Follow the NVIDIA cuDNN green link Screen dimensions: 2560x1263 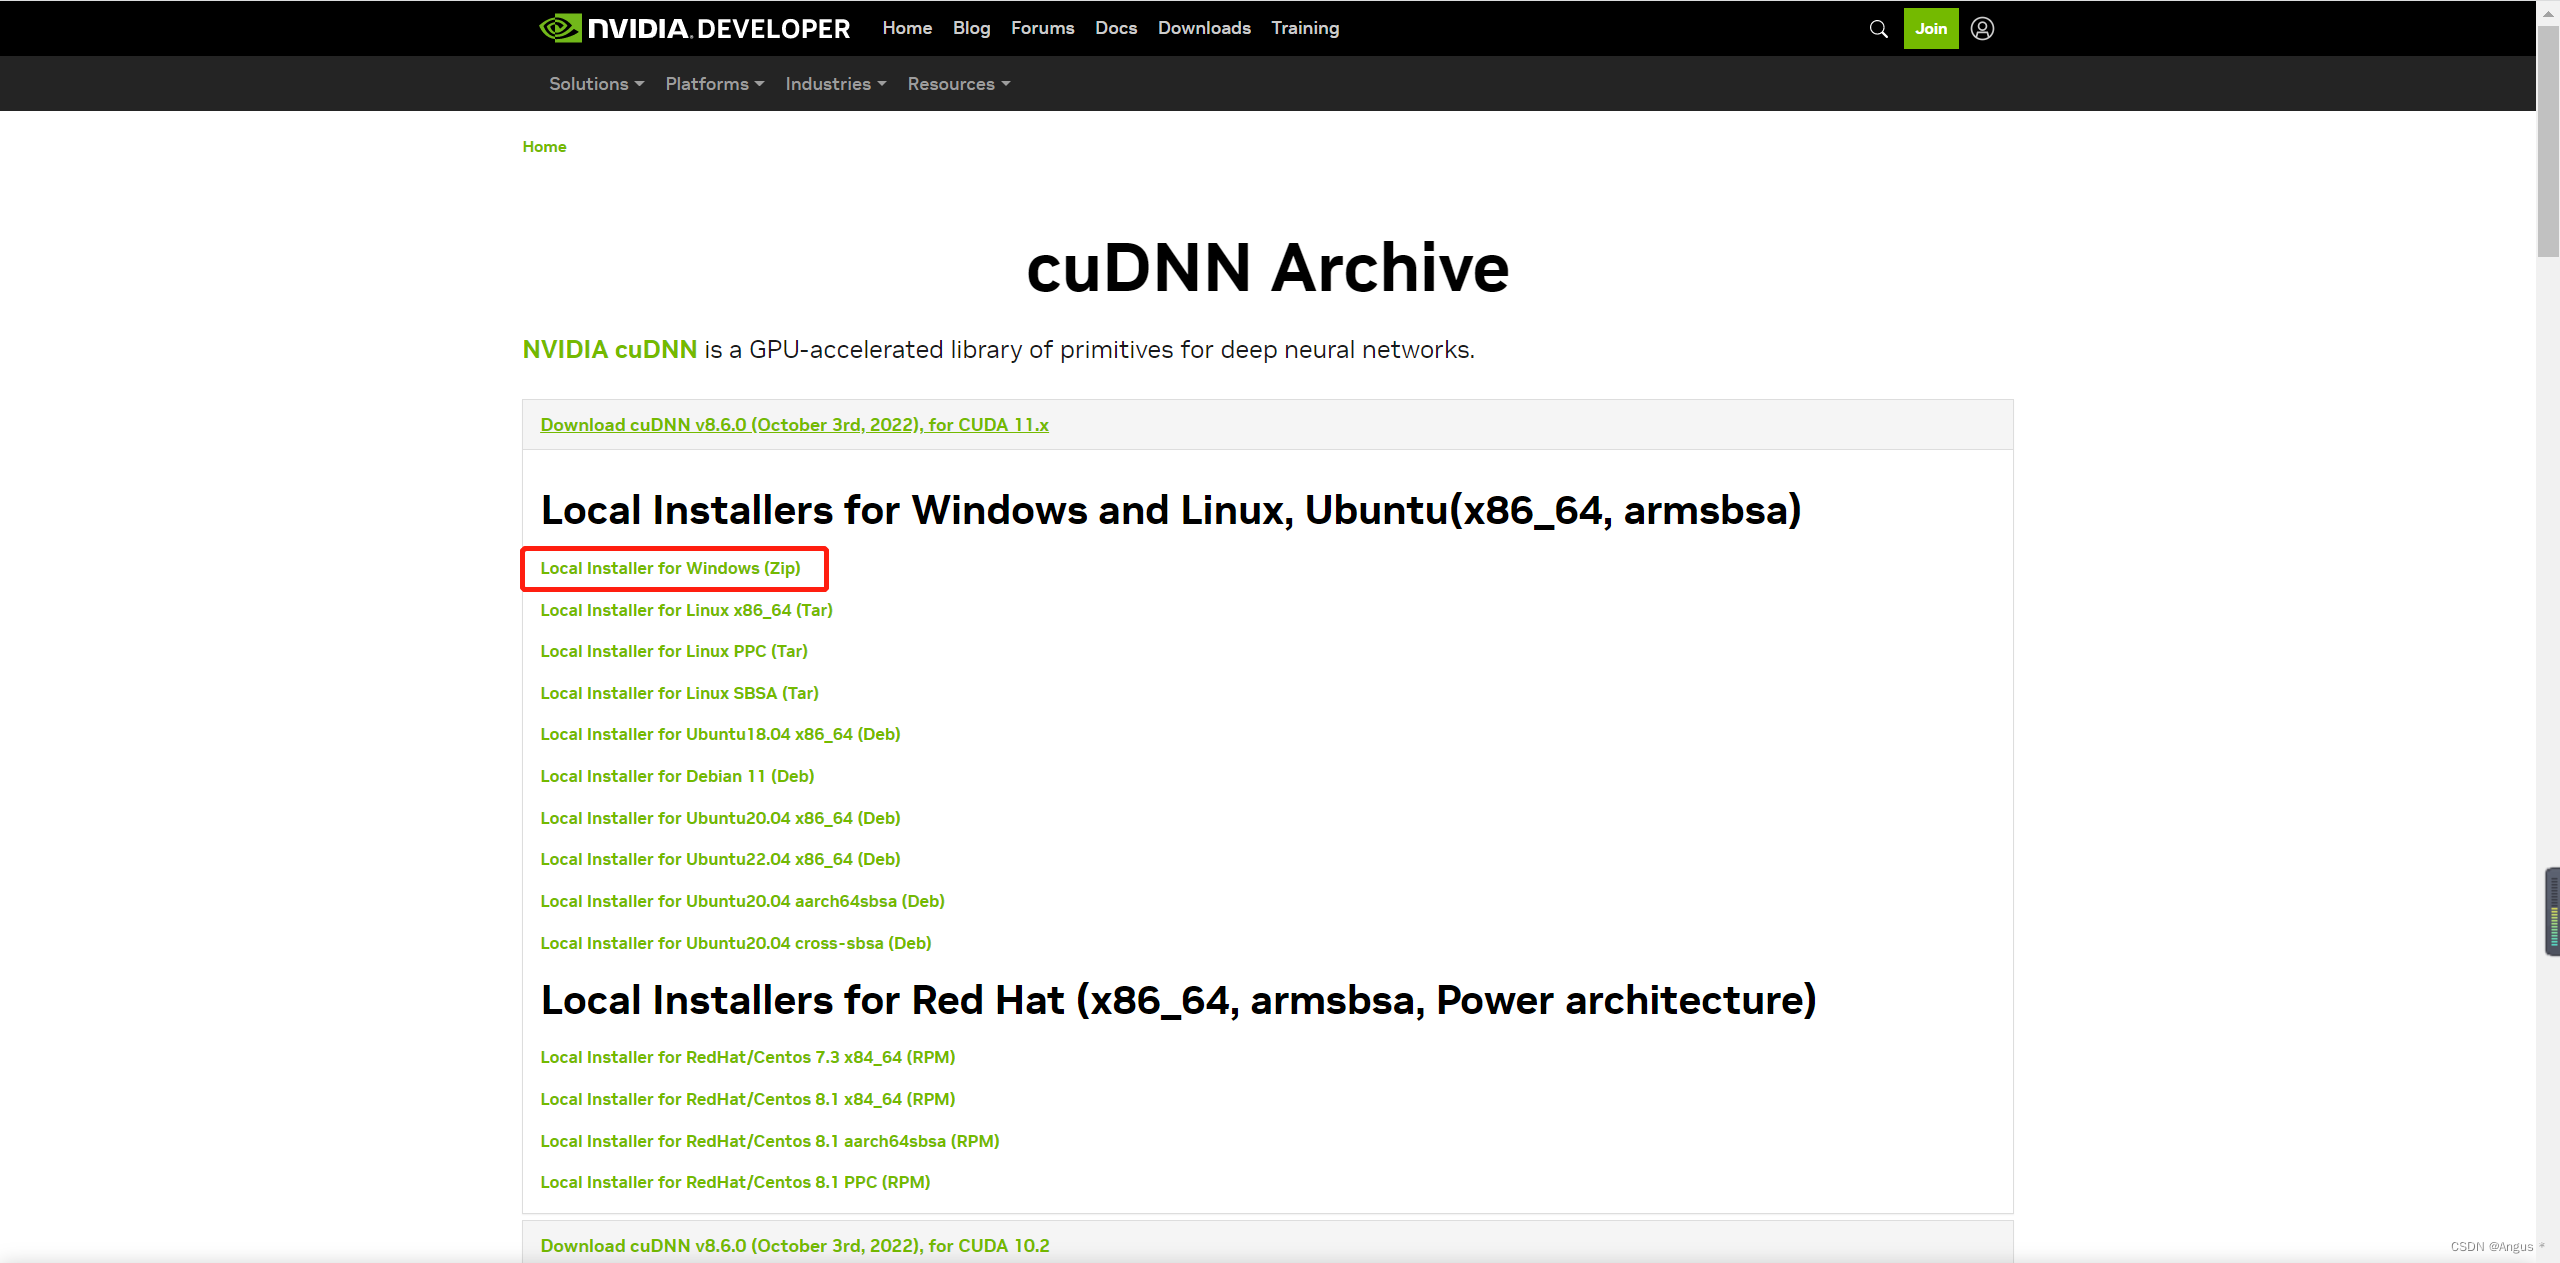609,350
